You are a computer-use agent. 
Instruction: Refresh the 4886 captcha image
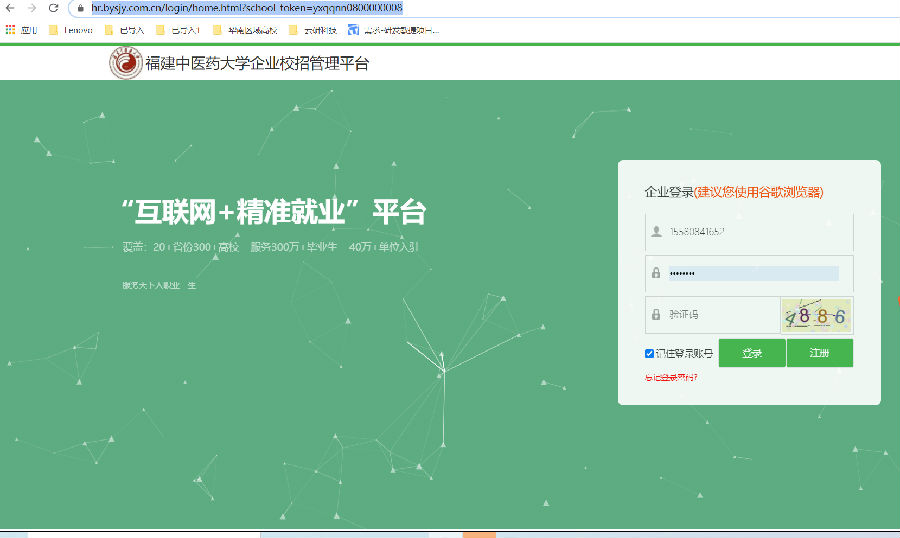click(816, 315)
